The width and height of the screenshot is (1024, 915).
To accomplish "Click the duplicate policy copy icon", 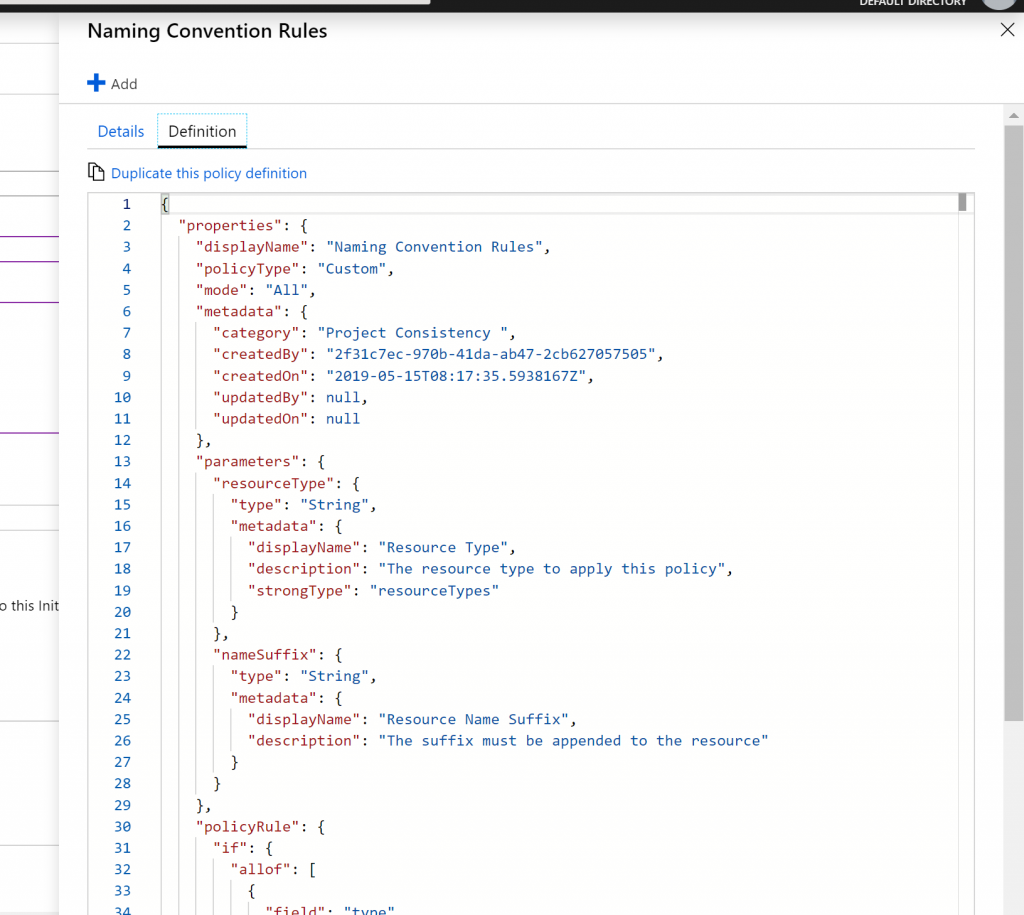I will pos(96,173).
